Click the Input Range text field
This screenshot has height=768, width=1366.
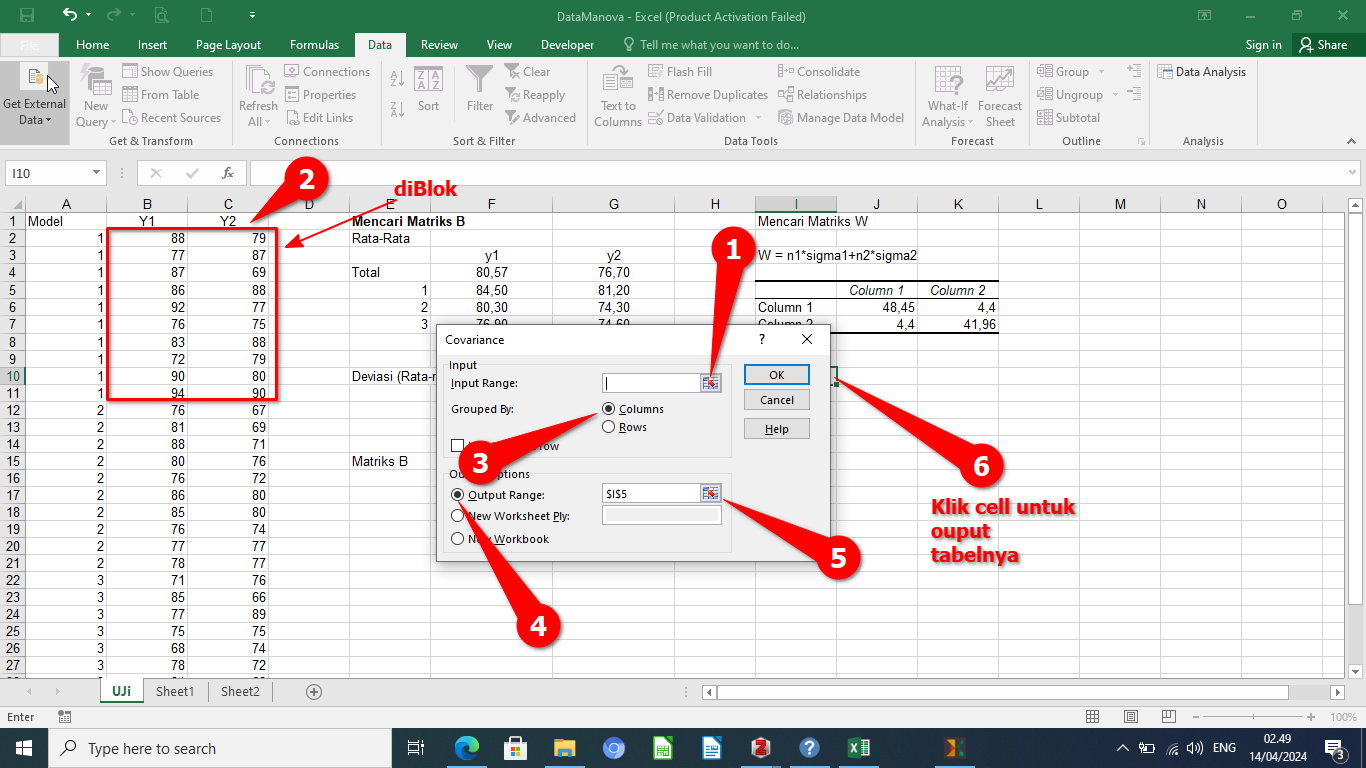pos(650,383)
